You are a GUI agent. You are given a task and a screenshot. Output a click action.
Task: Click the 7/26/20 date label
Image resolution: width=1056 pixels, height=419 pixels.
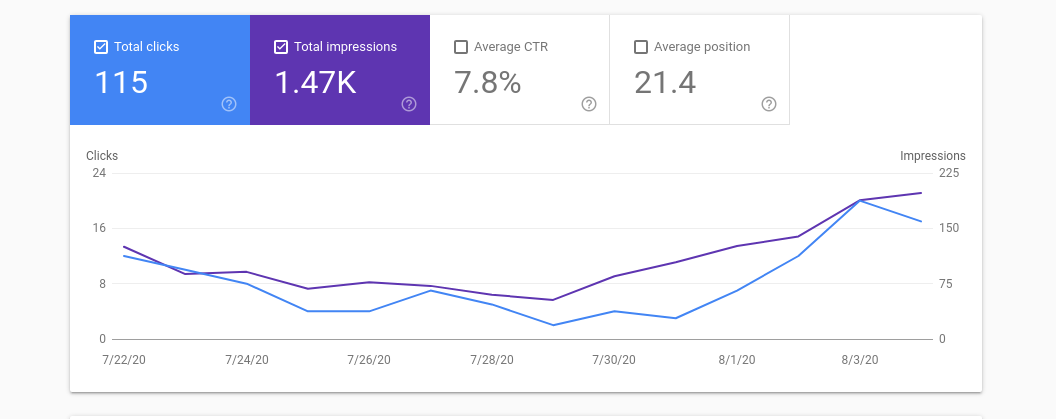pos(369,360)
